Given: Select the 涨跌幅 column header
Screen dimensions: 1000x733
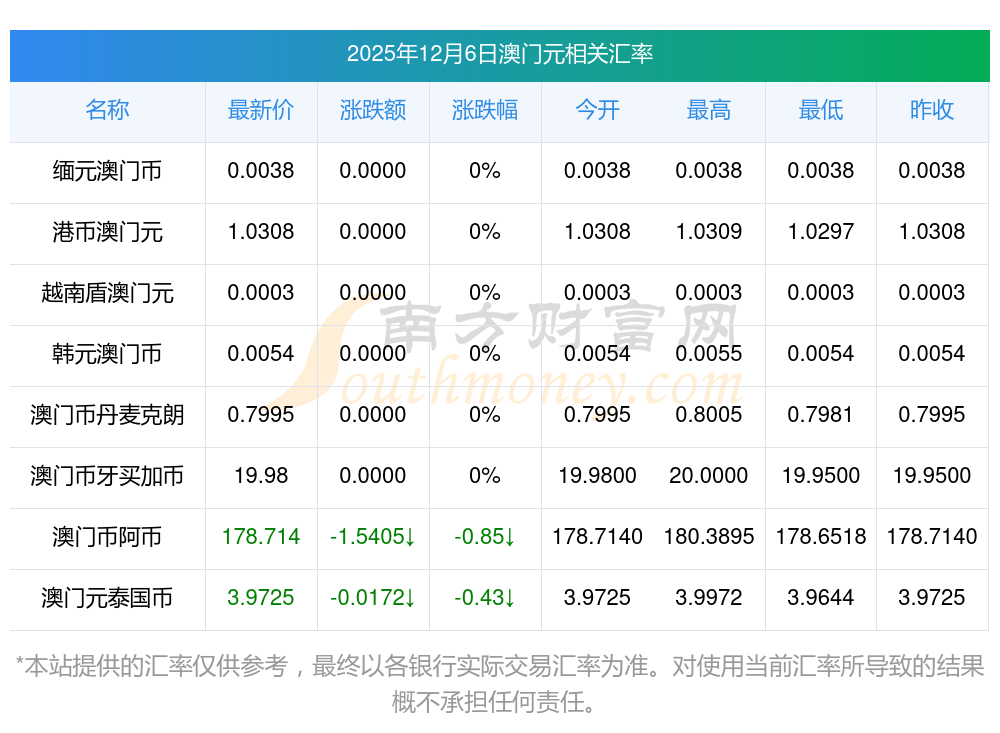Looking at the screenshot, I should (485, 110).
